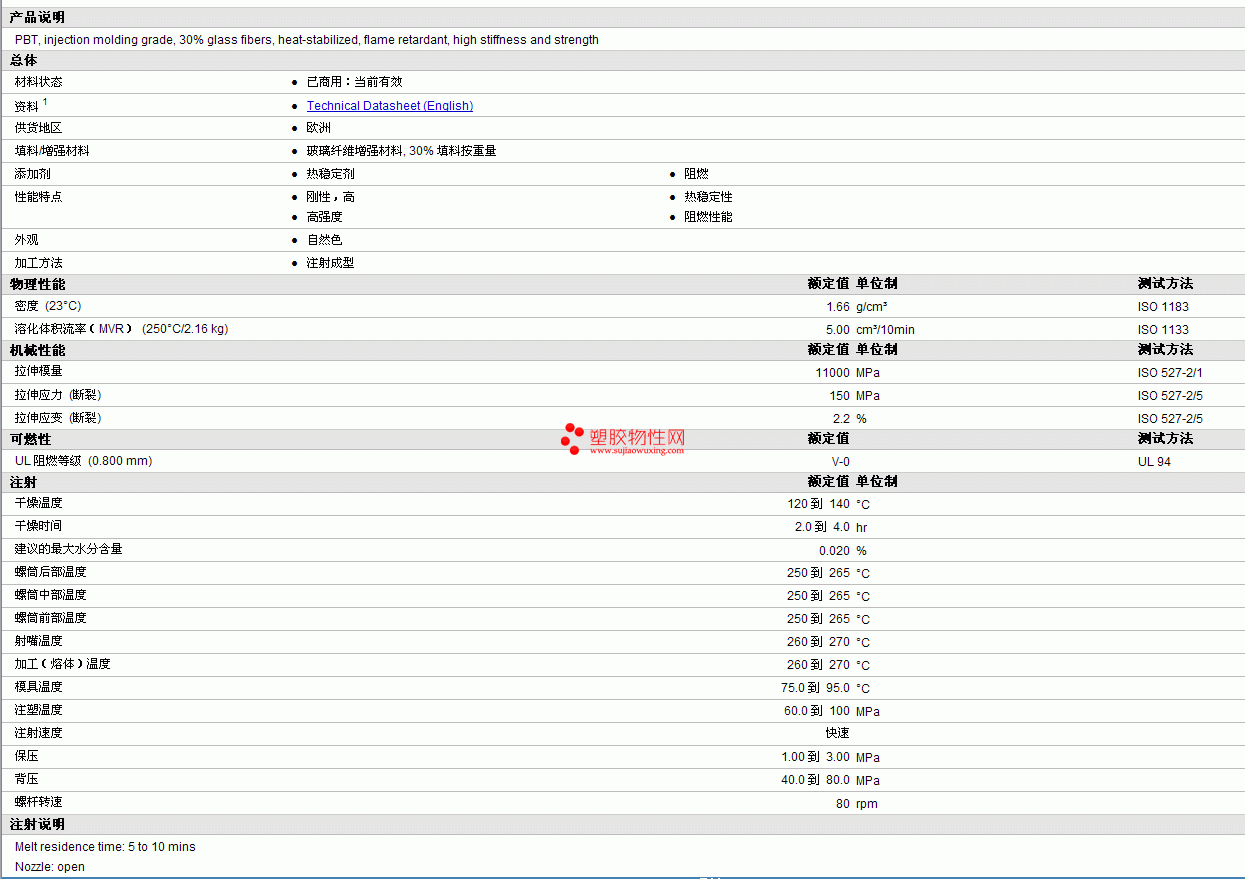
Task: Click the 11000 tensile modulus value
Action: (832, 373)
